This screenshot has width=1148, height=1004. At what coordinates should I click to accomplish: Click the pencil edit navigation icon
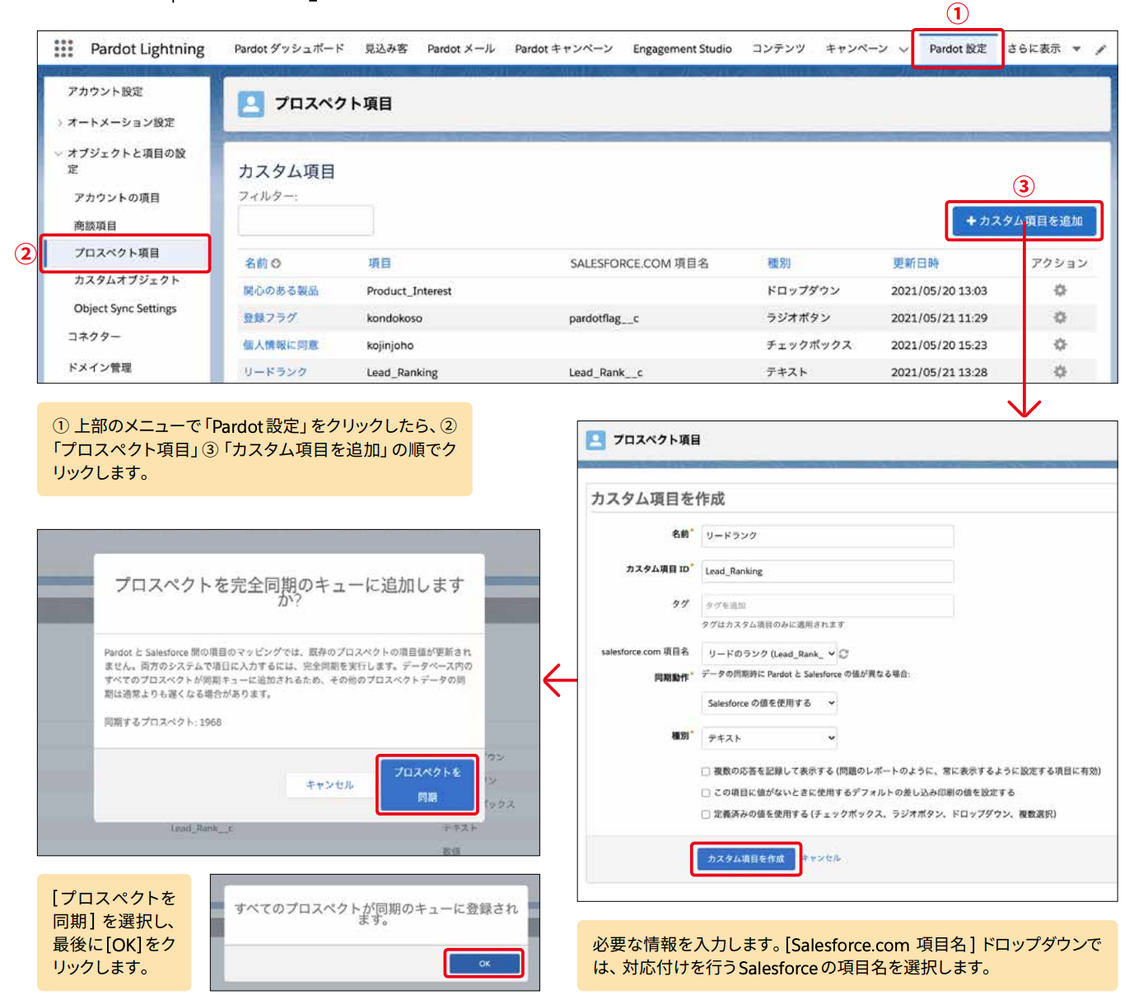click(x=1100, y=49)
